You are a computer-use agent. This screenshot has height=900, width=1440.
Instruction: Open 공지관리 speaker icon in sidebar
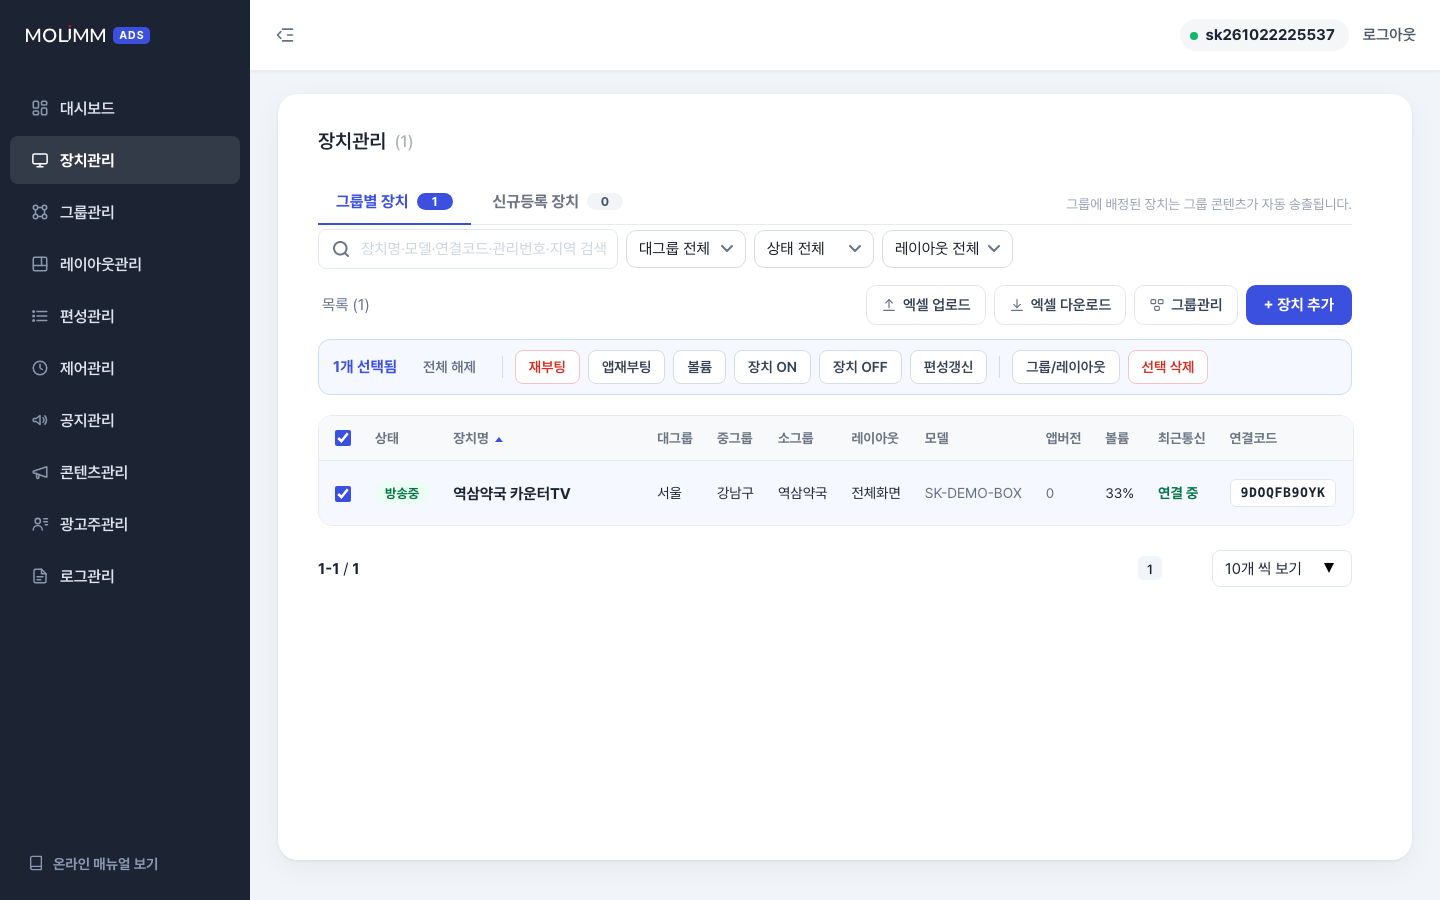pyautogui.click(x=40, y=420)
